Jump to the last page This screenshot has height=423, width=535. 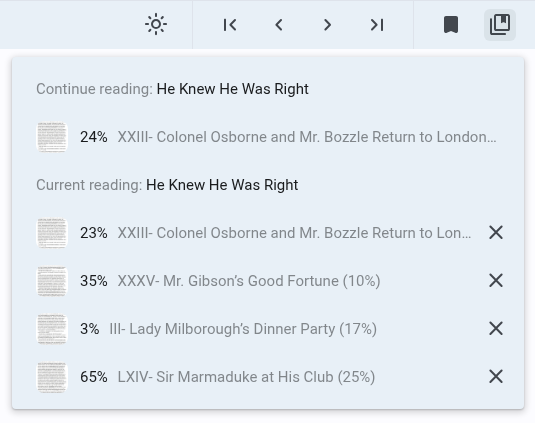pos(377,25)
